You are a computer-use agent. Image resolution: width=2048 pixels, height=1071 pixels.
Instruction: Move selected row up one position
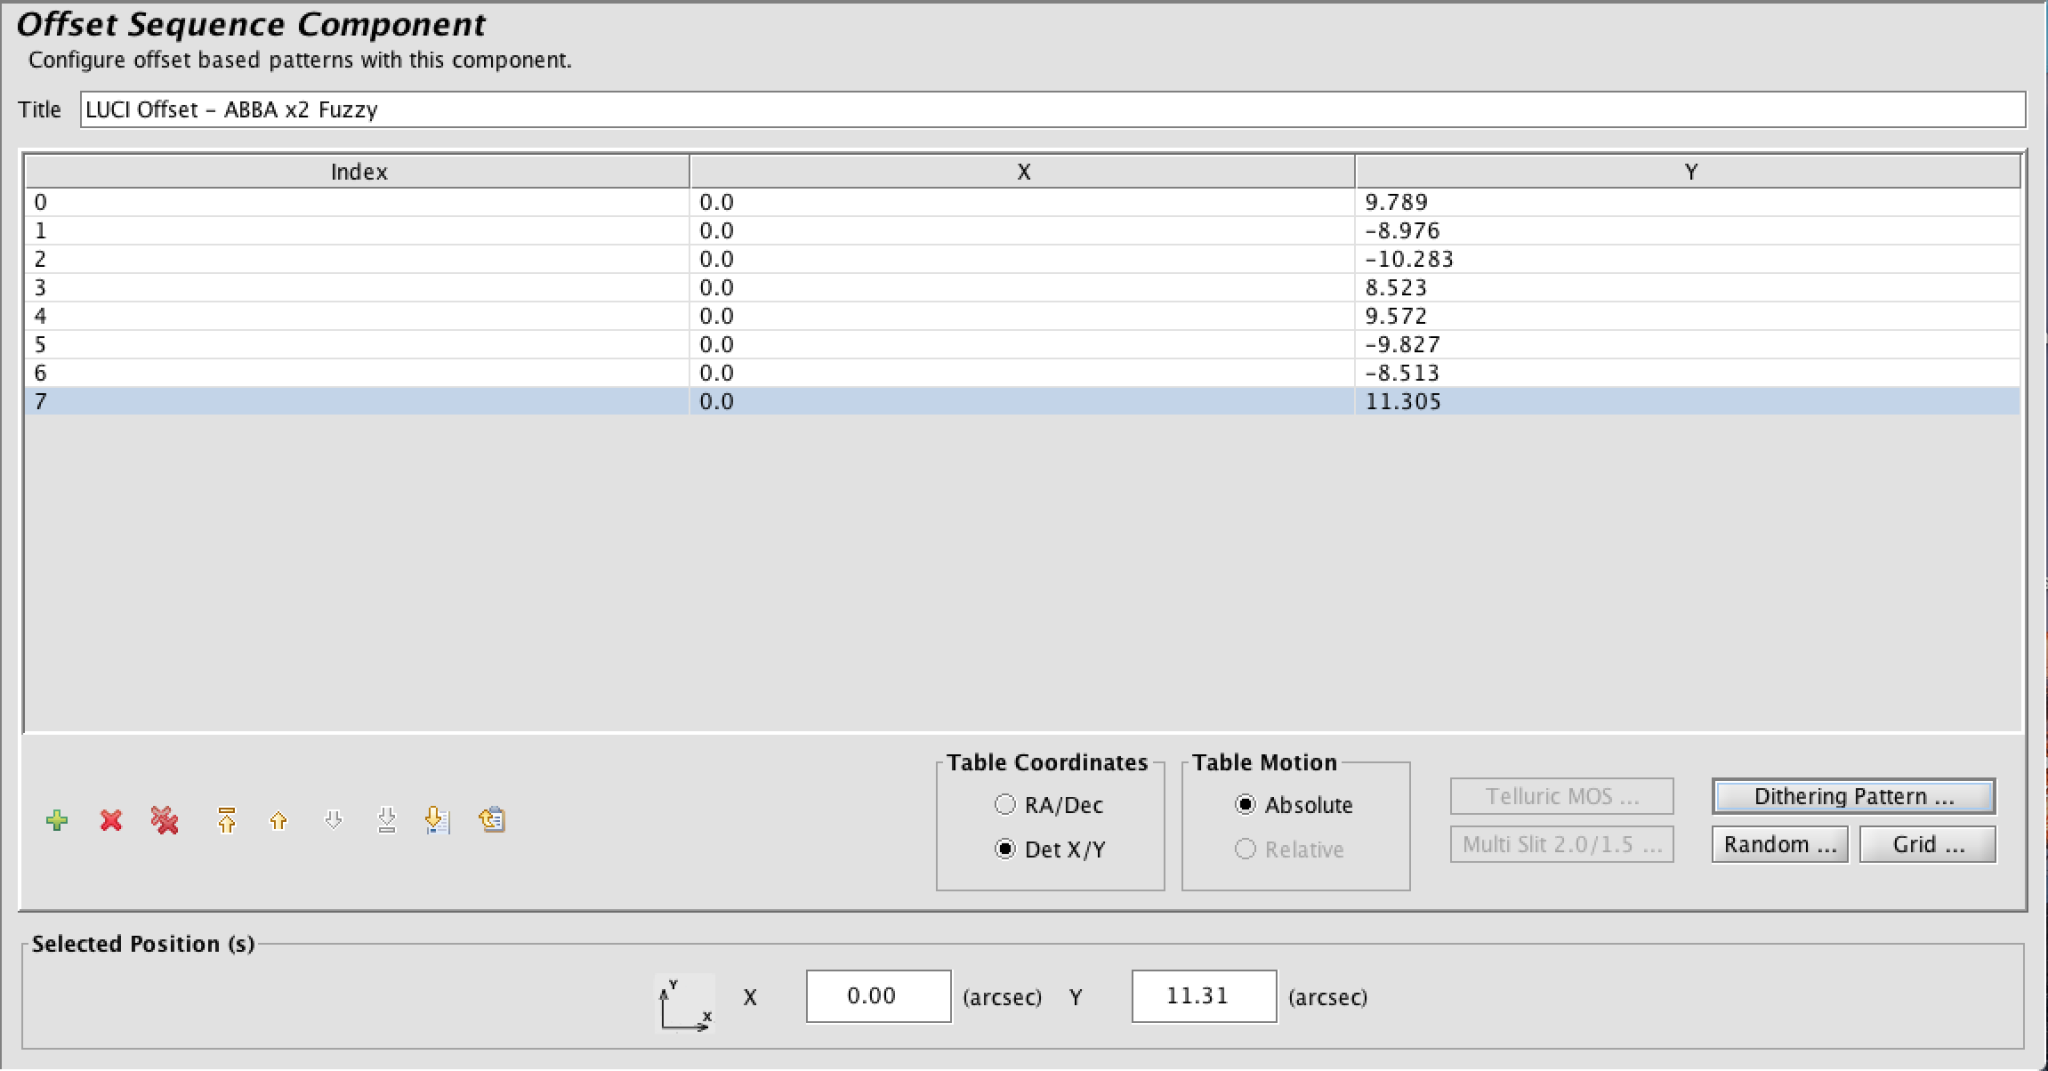(x=279, y=821)
